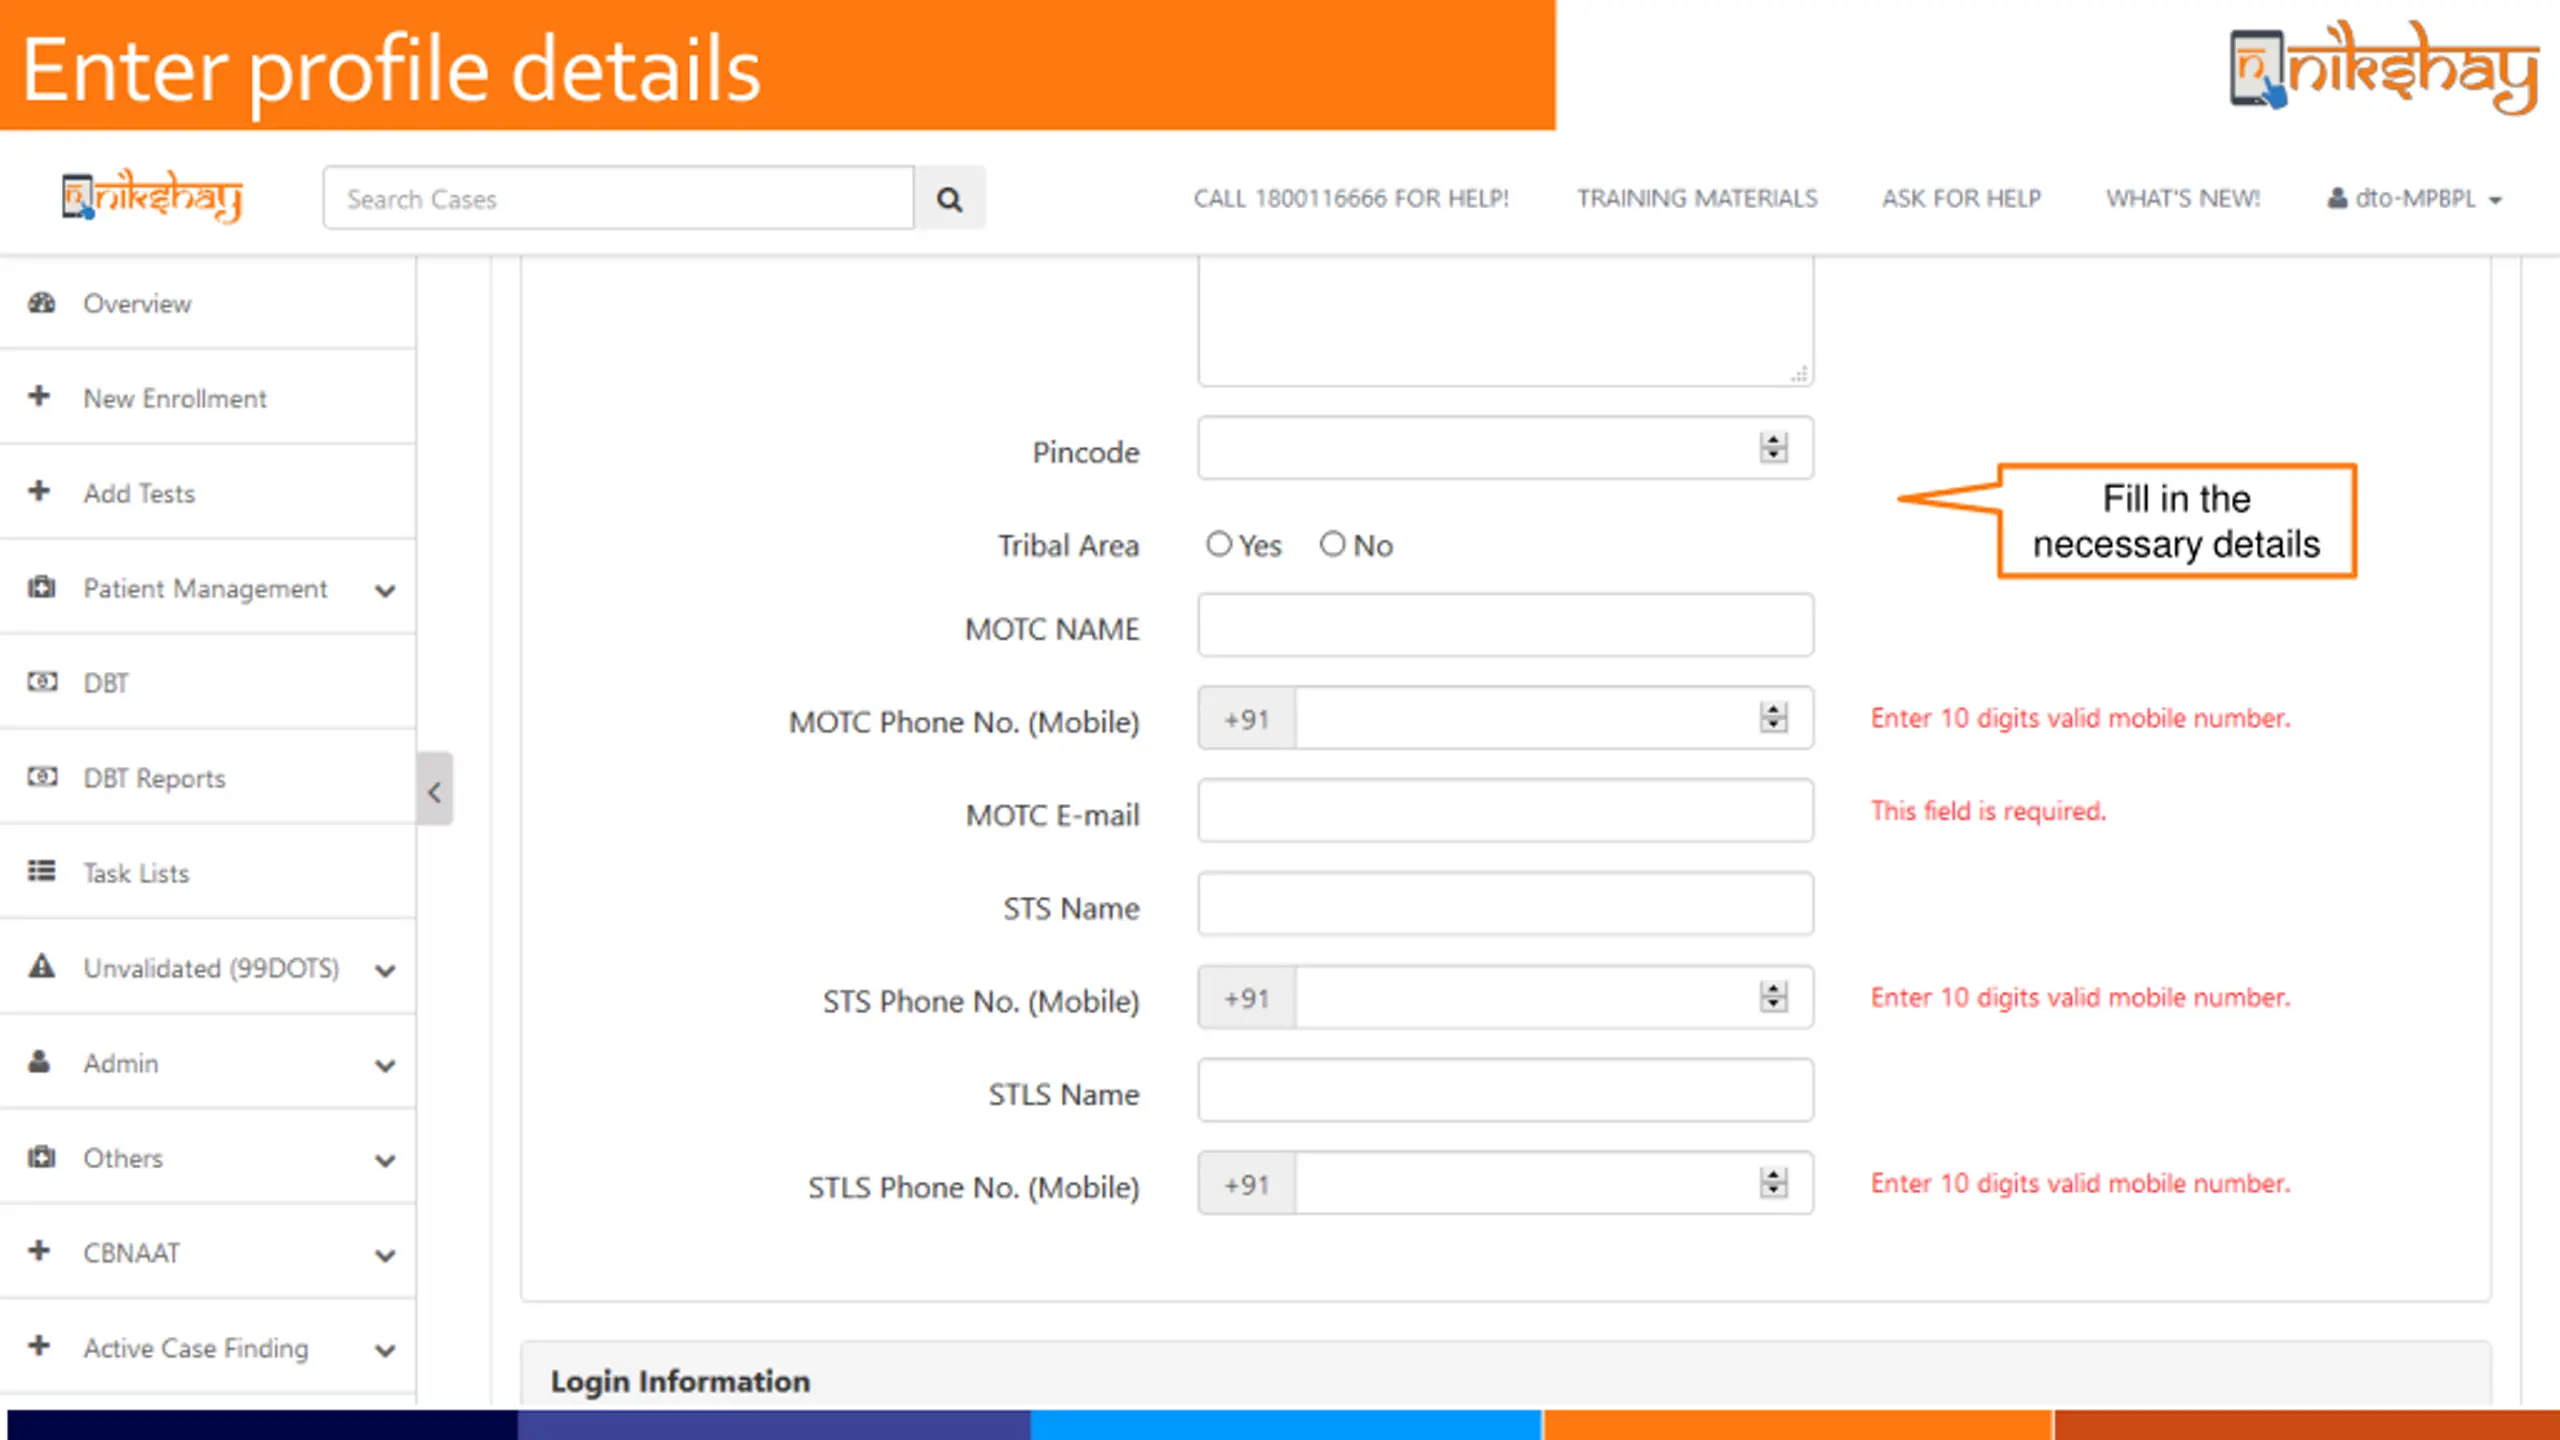2560x1440 pixels.
Task: Click the 'This field is required.' message
Action: pos(1988,811)
